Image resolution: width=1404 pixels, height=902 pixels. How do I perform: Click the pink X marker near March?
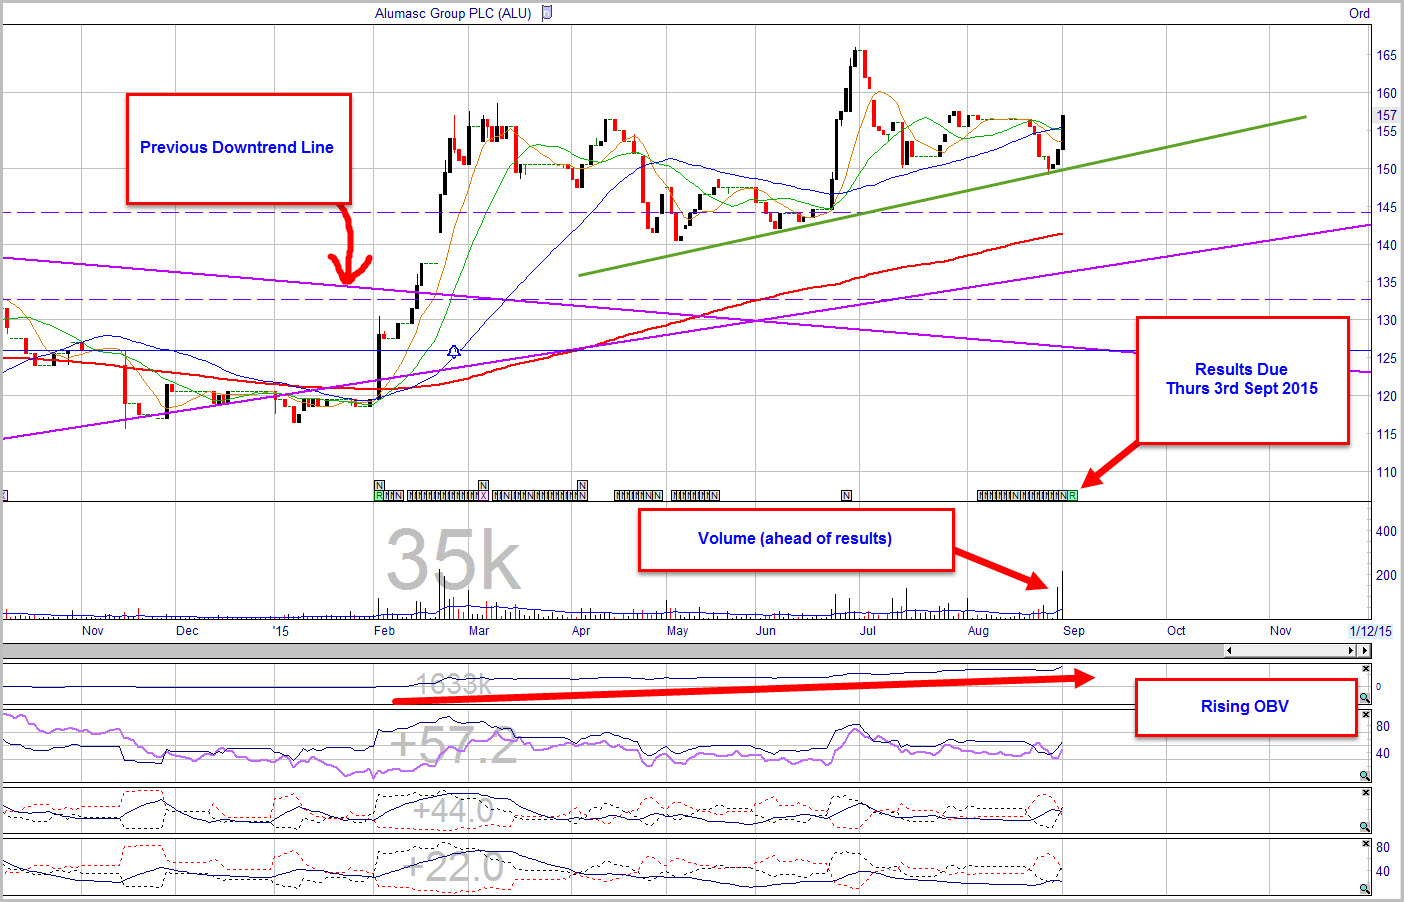coord(484,495)
